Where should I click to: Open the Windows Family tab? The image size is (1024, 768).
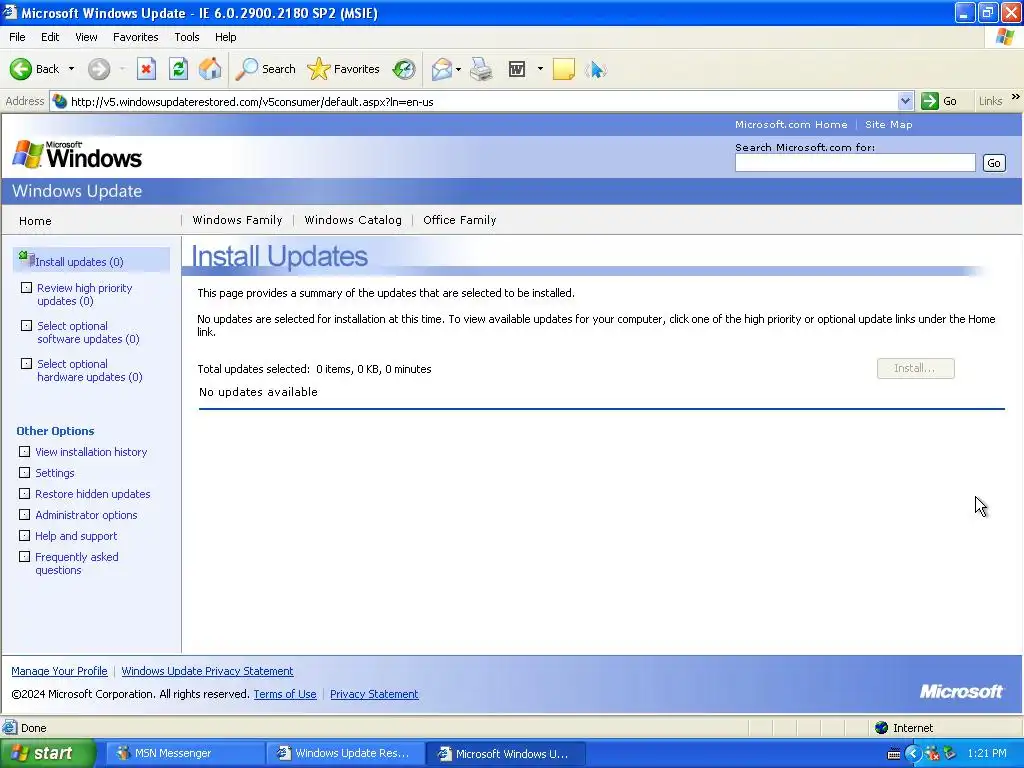point(237,220)
